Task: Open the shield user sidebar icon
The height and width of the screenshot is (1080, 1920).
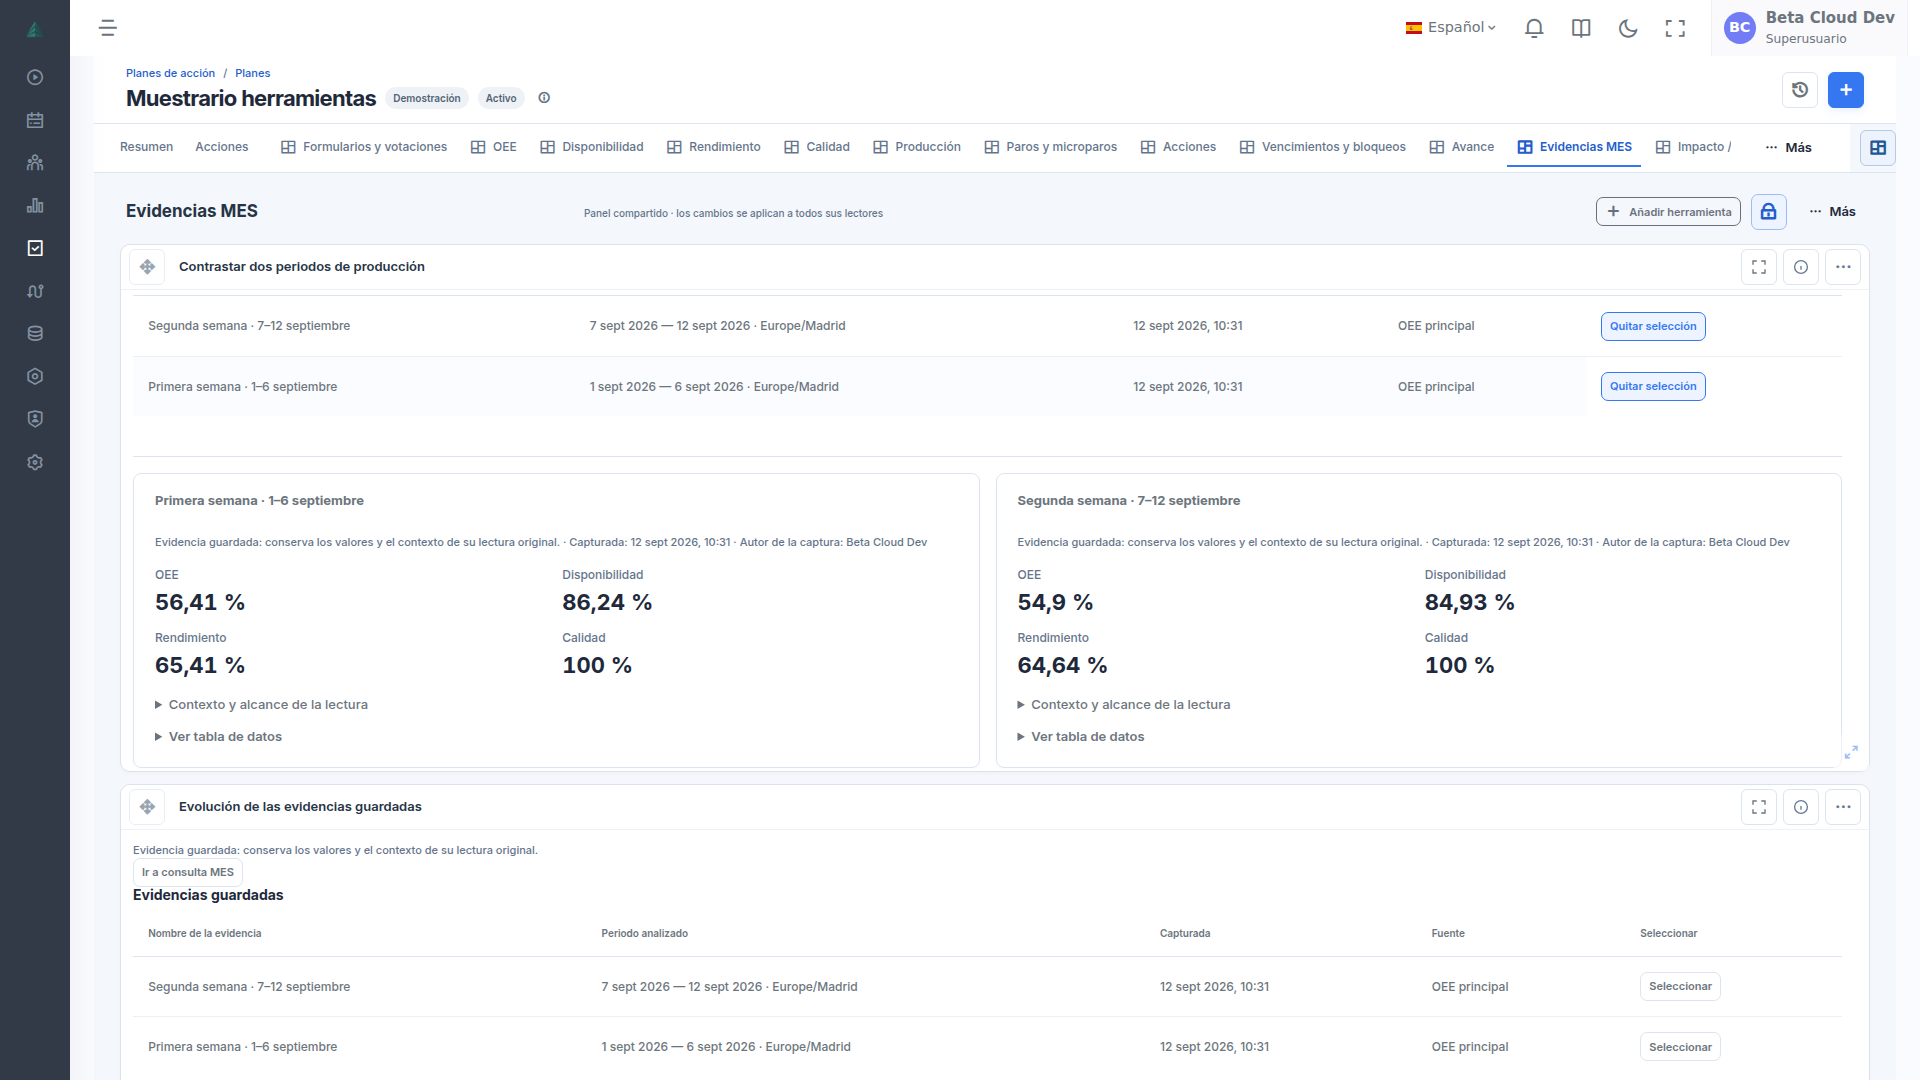Action: point(35,419)
